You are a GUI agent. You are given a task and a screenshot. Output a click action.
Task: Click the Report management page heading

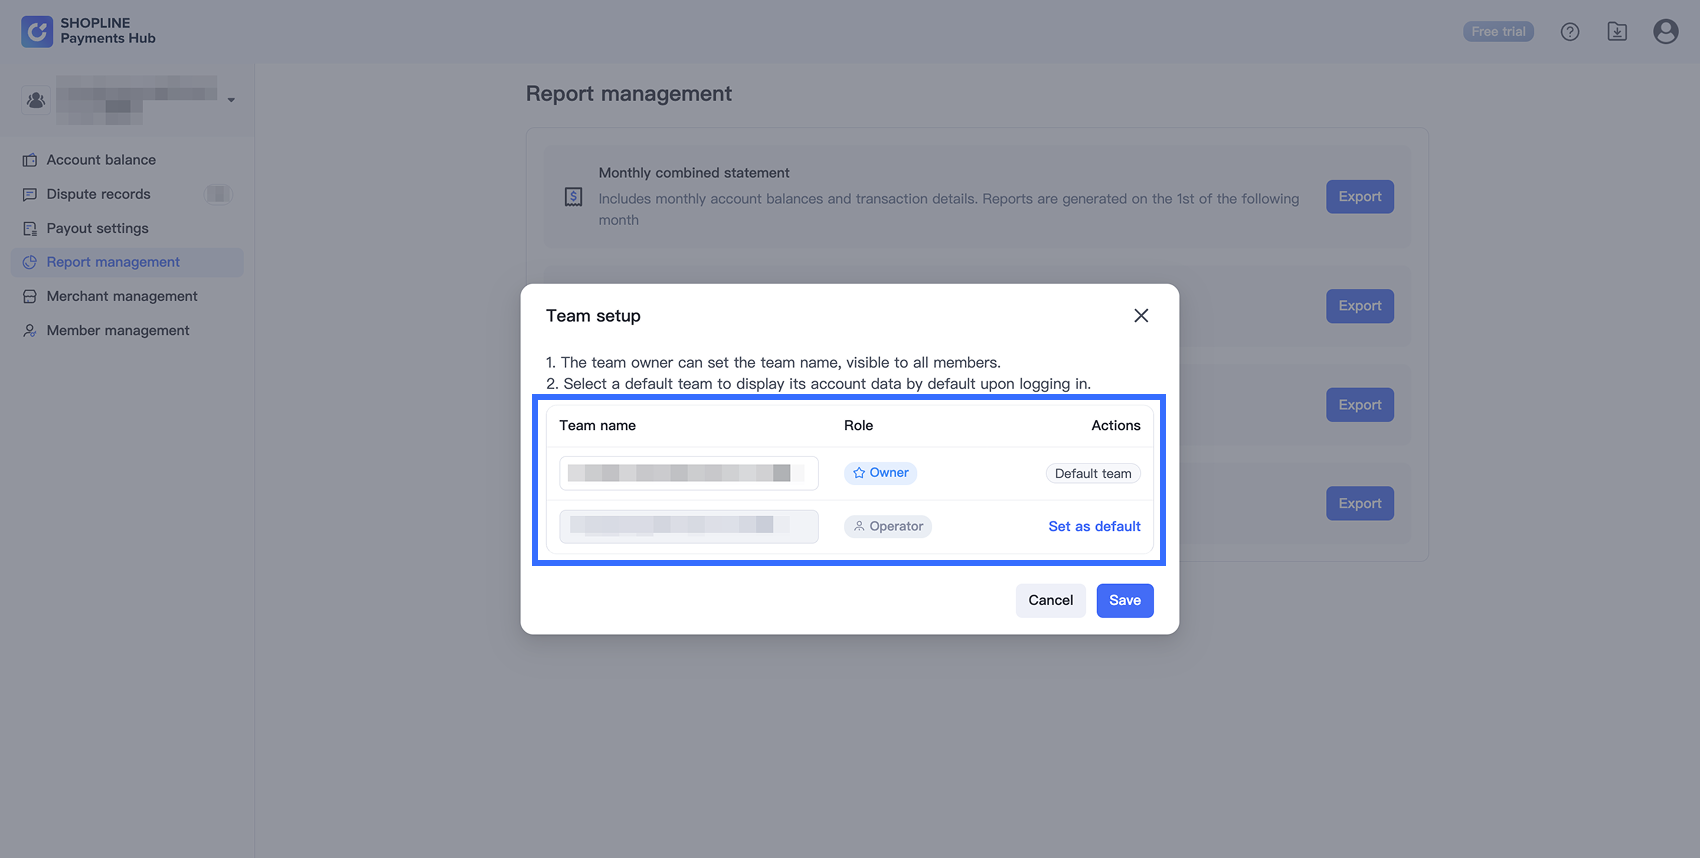click(629, 94)
